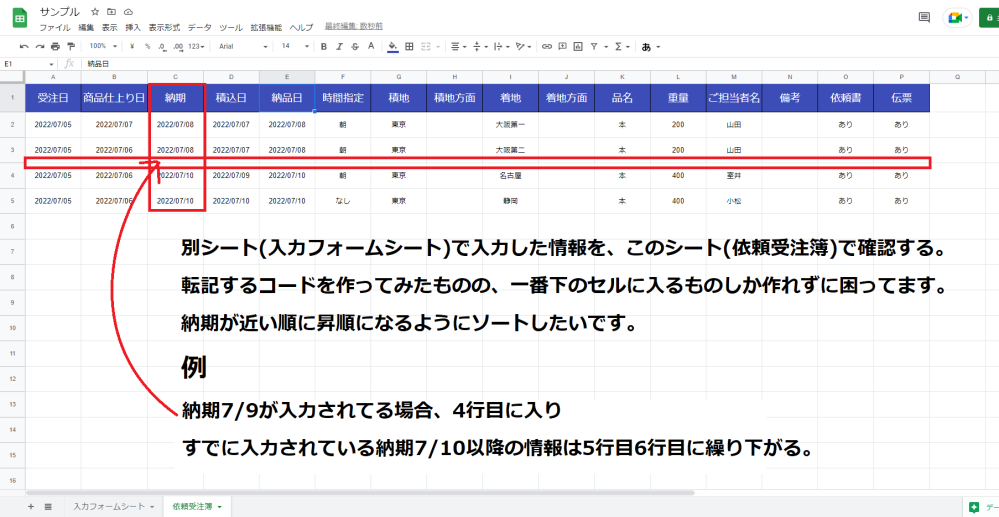Open the horizontal align dropdown
This screenshot has height=517, width=999.
tap(458, 47)
